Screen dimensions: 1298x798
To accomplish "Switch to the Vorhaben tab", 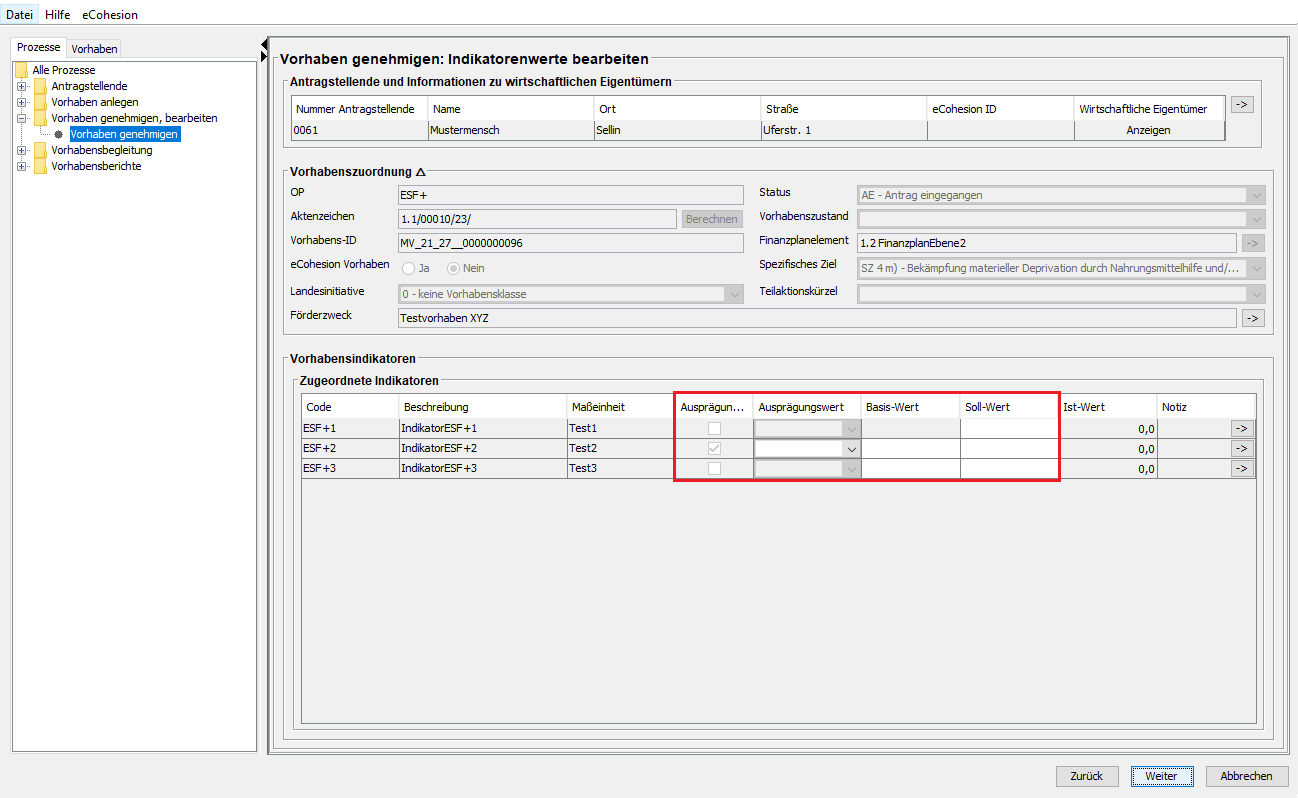I will [x=95, y=48].
